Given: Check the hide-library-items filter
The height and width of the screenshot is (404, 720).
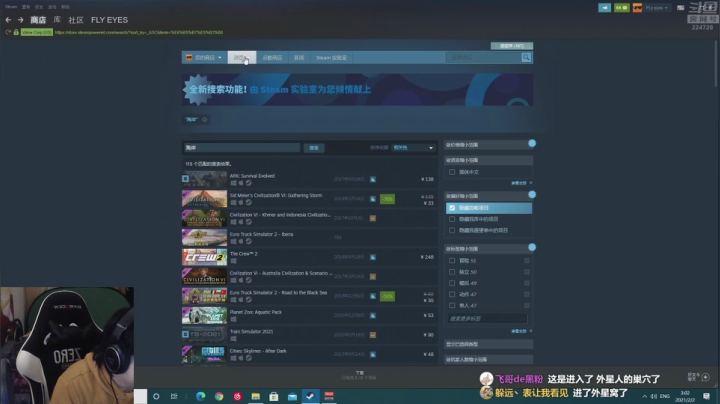Looking at the screenshot, I should click(452, 219).
